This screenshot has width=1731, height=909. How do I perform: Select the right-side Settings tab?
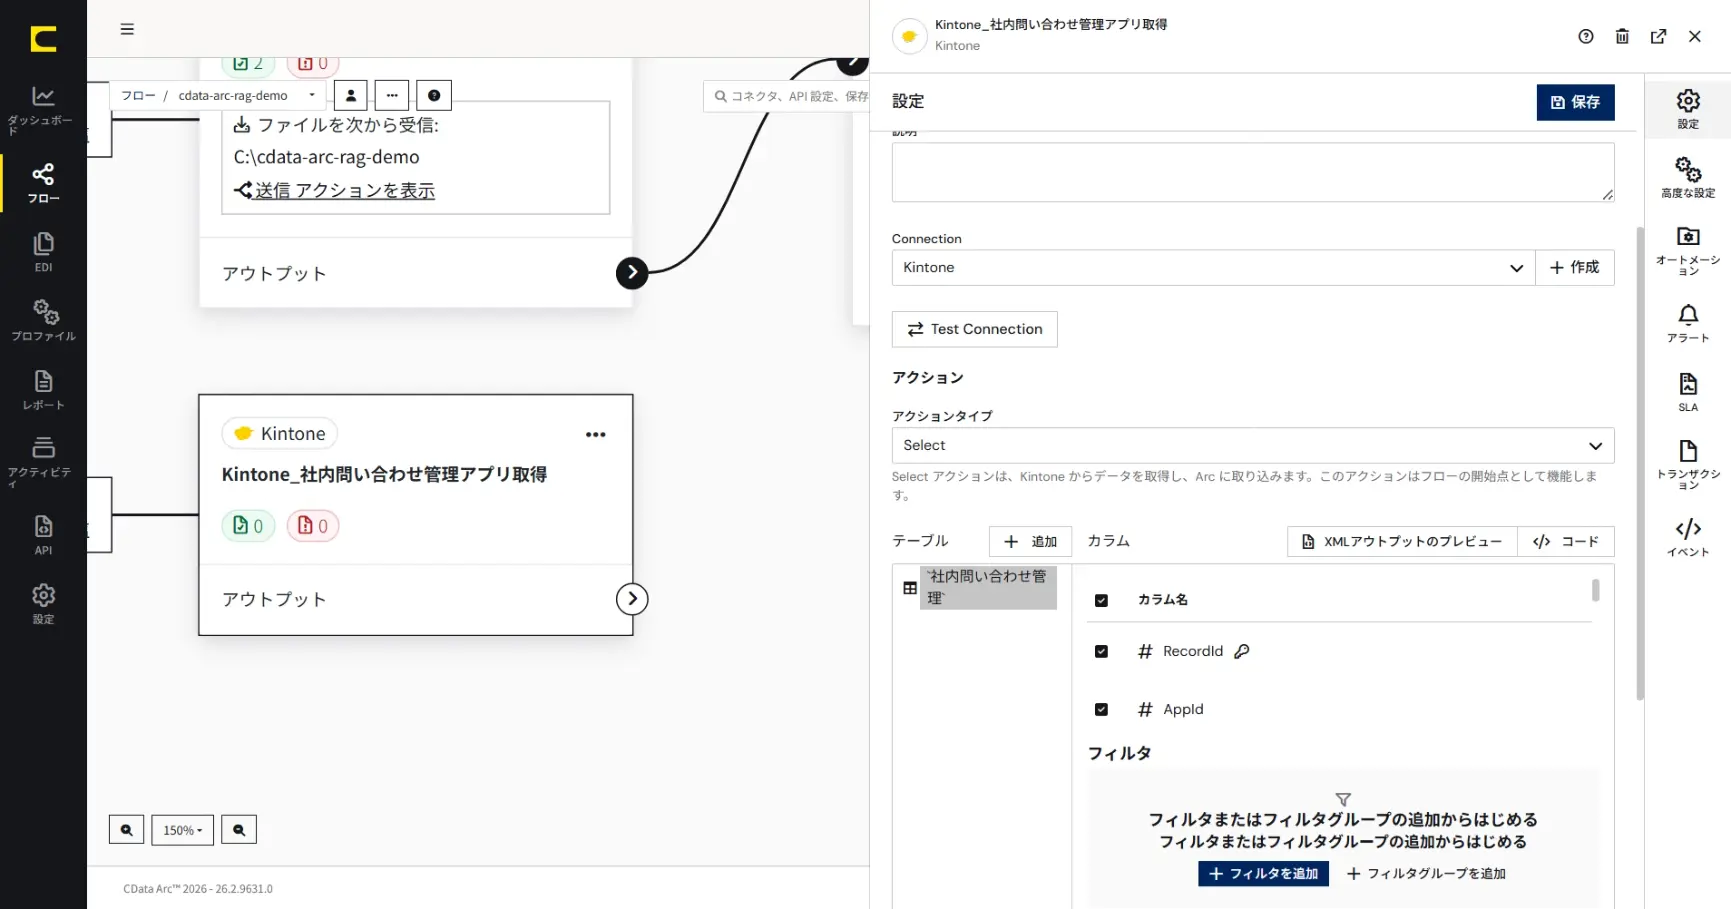(1688, 109)
